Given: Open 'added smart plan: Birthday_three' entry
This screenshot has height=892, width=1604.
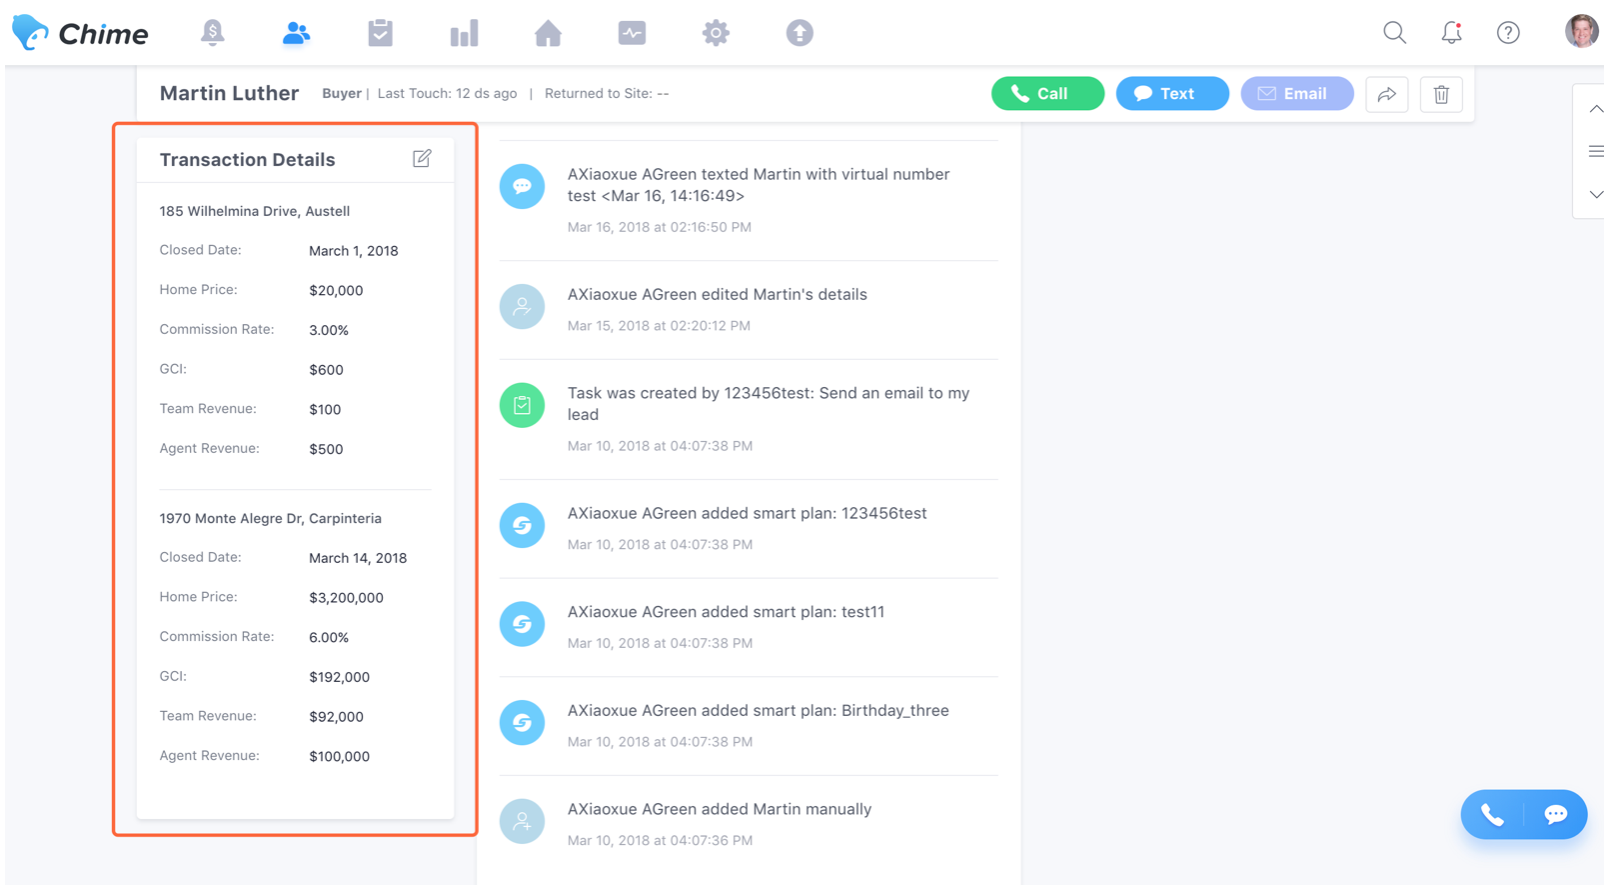Looking at the screenshot, I should [x=758, y=711].
